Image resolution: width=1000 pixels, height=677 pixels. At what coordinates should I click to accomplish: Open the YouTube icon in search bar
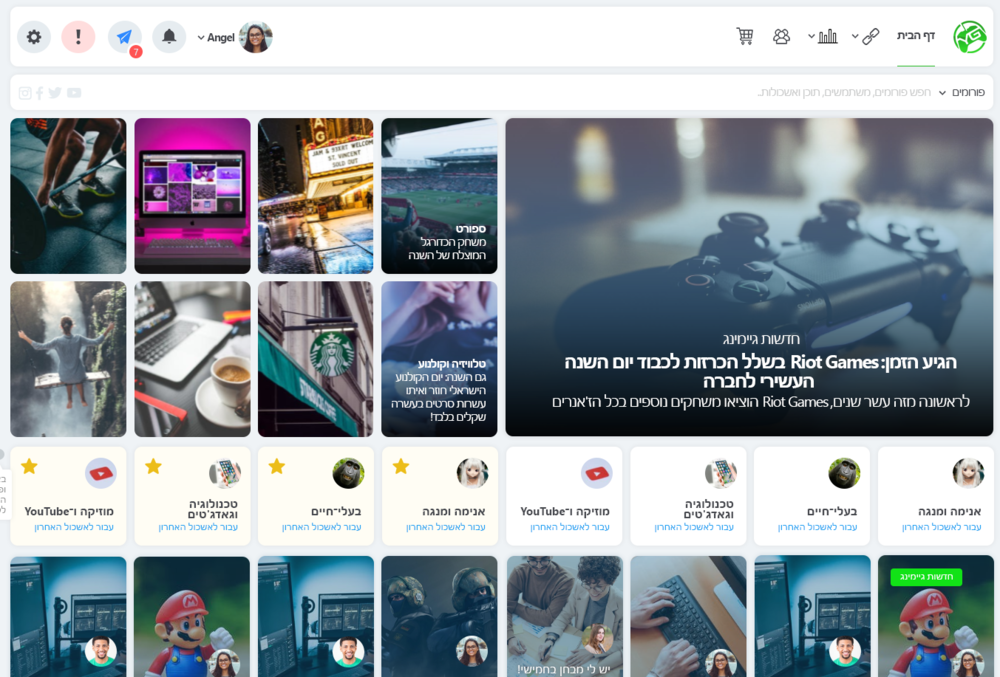pyautogui.click(x=74, y=93)
